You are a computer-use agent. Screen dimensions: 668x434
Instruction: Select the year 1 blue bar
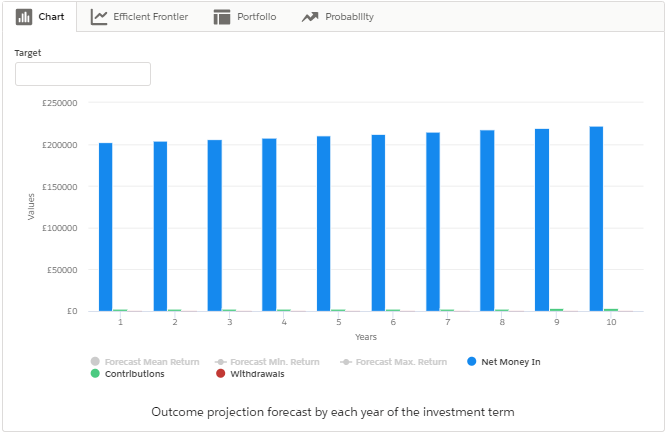106,227
